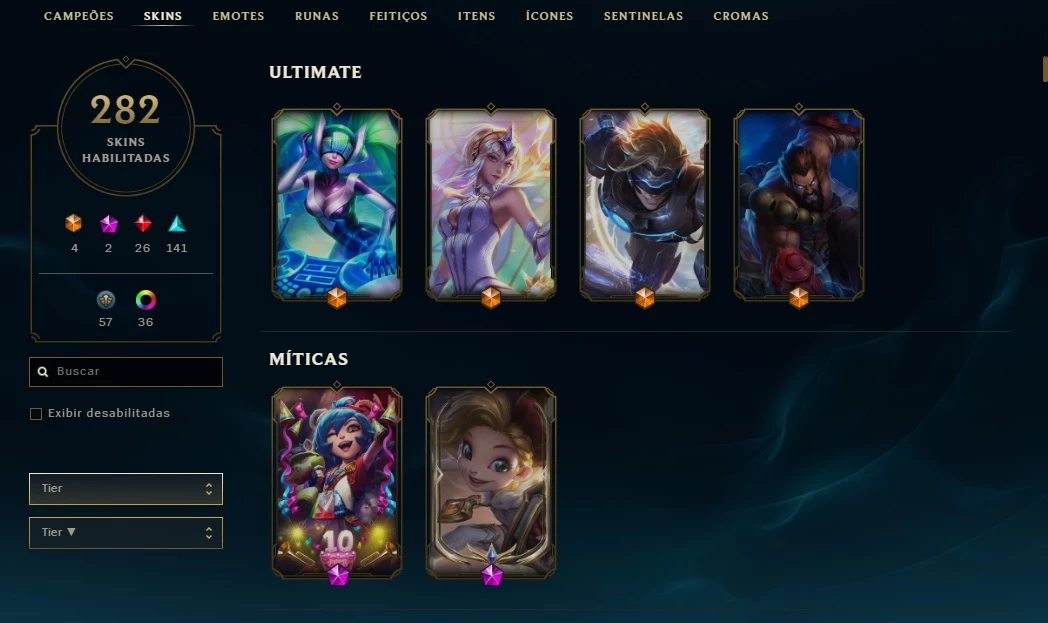This screenshot has width=1048, height=623.
Task: Click the pink Mythic gem icon showing 2
Action: [108, 223]
